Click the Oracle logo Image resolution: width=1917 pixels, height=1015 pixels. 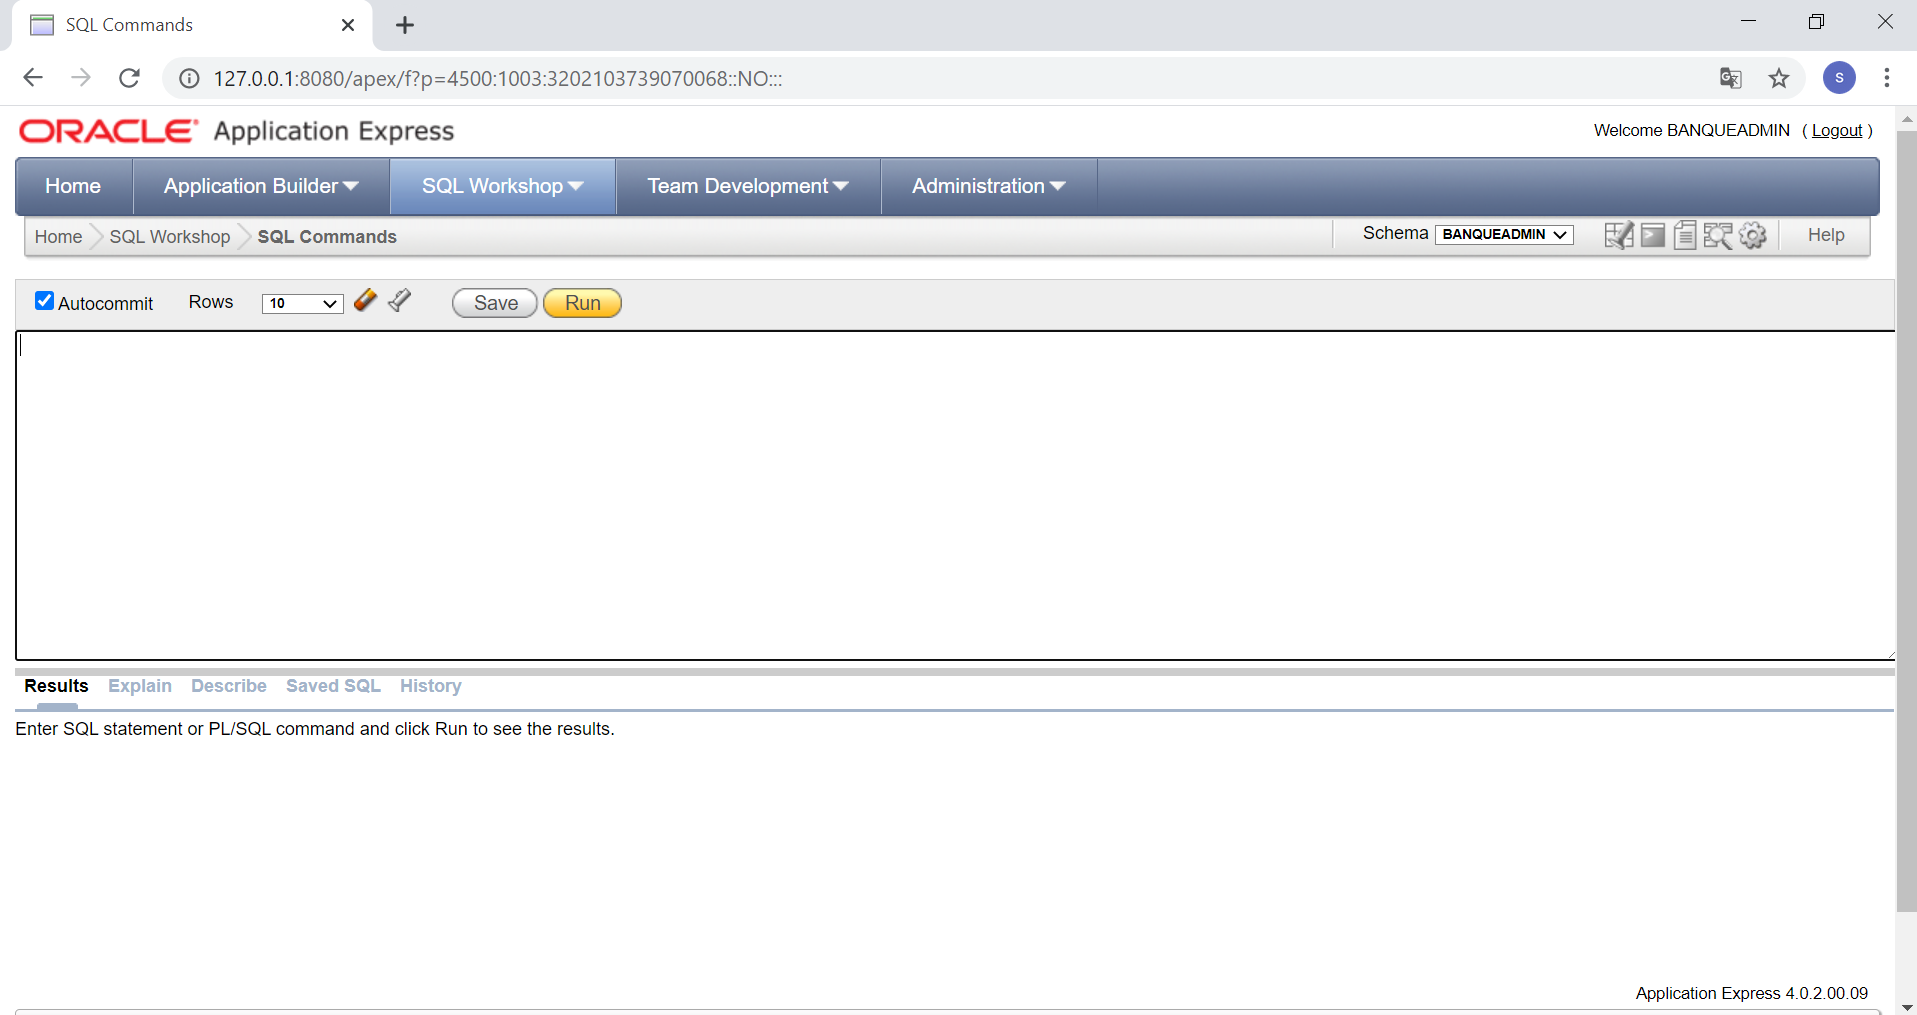coord(108,131)
